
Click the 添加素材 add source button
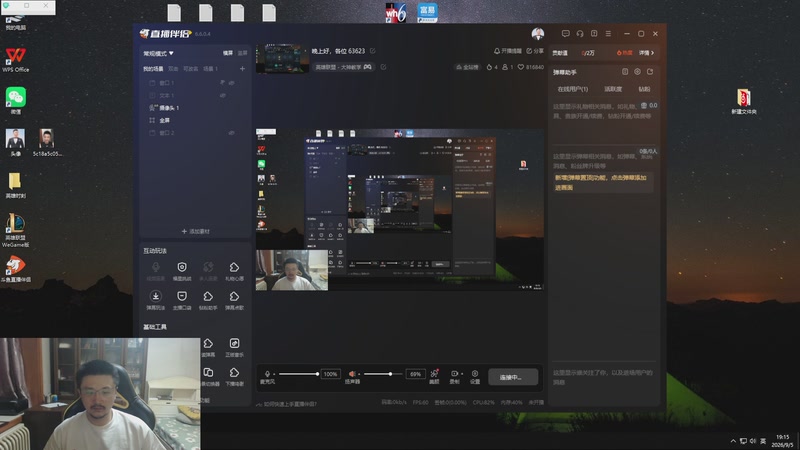(x=196, y=231)
